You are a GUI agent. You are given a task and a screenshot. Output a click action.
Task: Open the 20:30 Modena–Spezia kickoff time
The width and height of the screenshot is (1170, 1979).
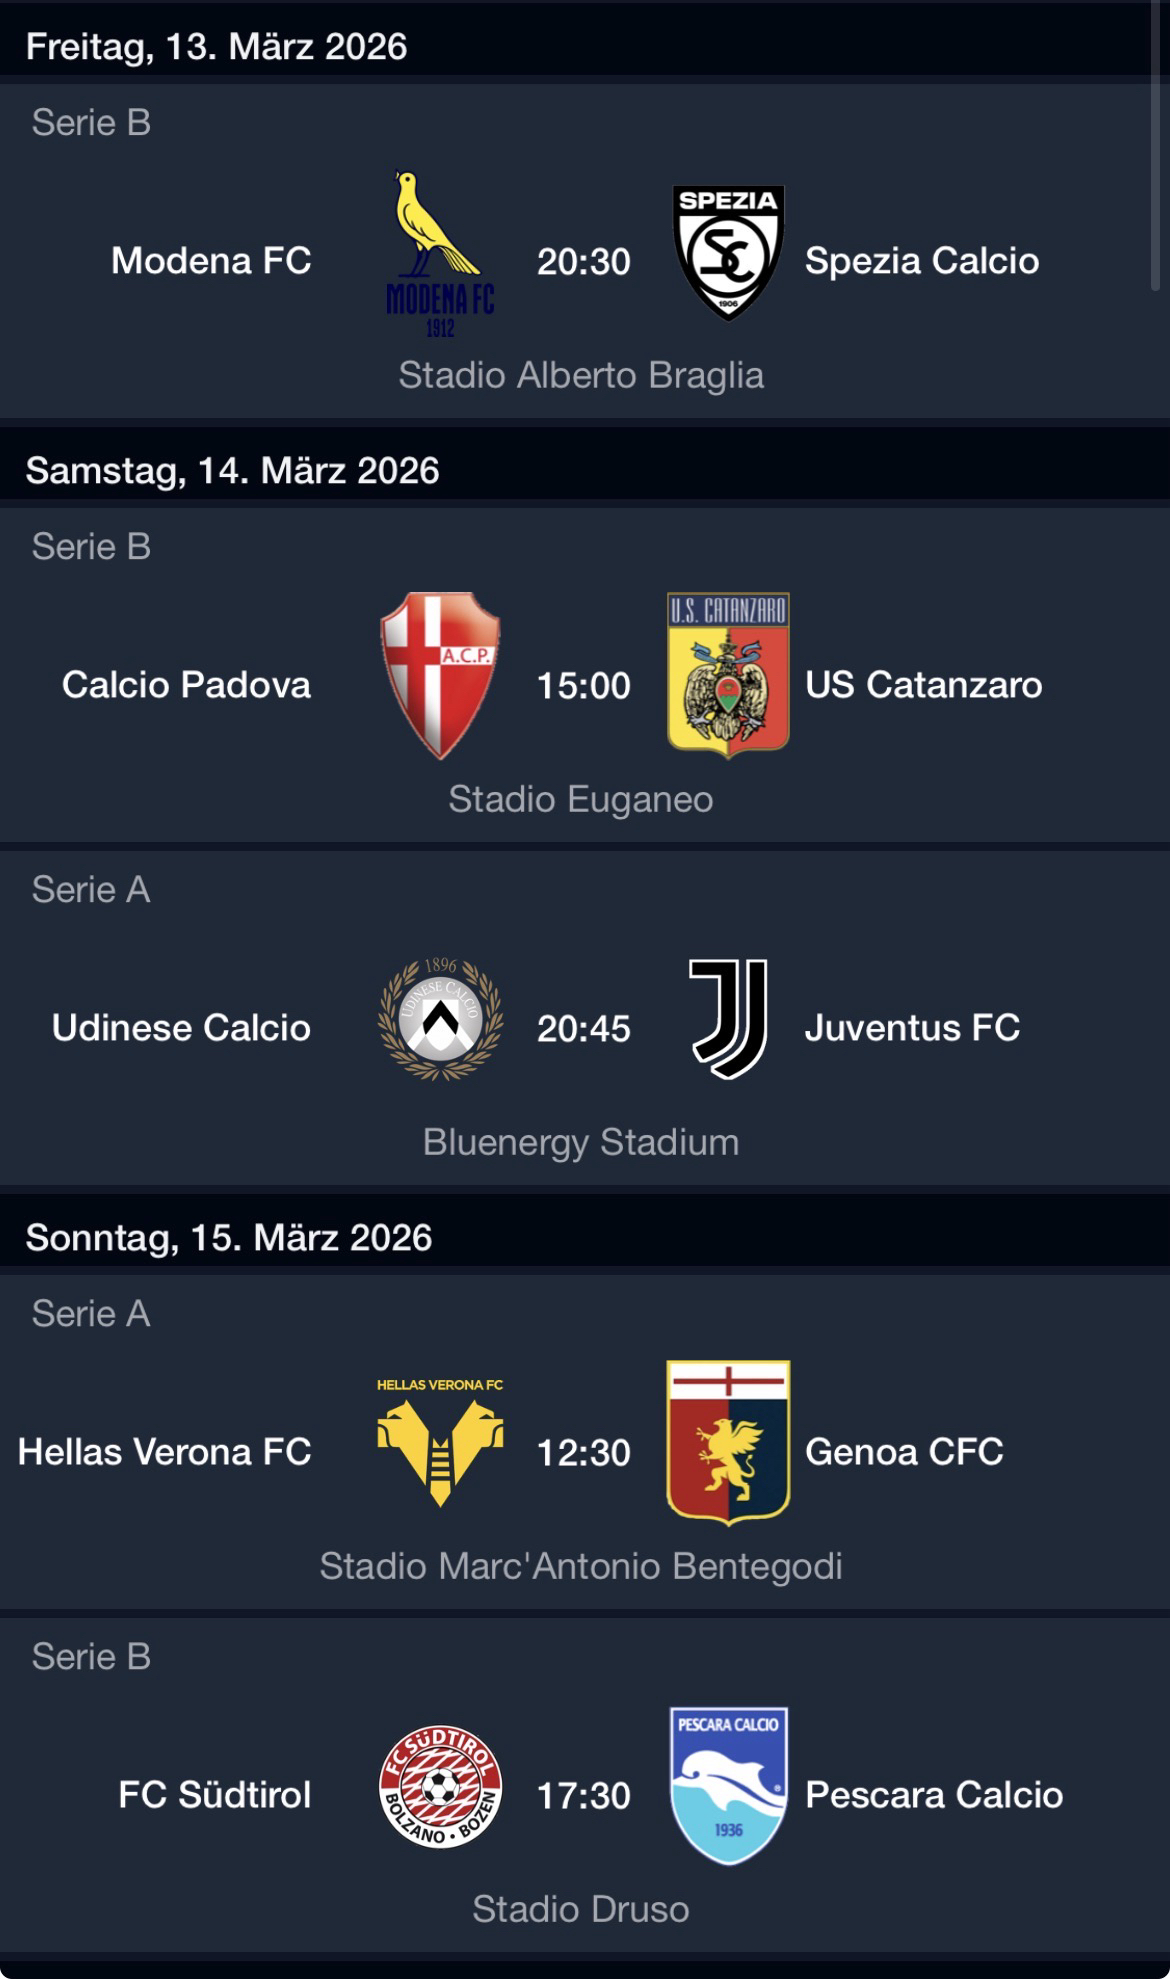[x=584, y=262]
